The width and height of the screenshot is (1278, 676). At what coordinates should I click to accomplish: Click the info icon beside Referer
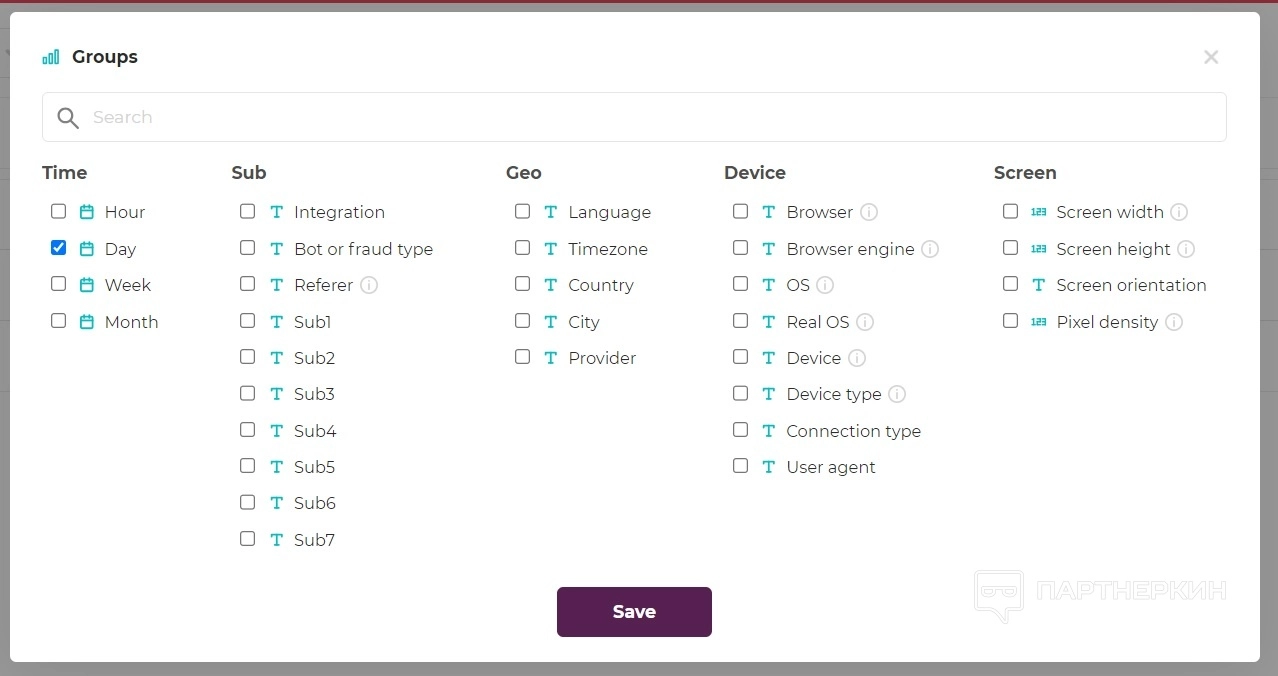tap(369, 285)
